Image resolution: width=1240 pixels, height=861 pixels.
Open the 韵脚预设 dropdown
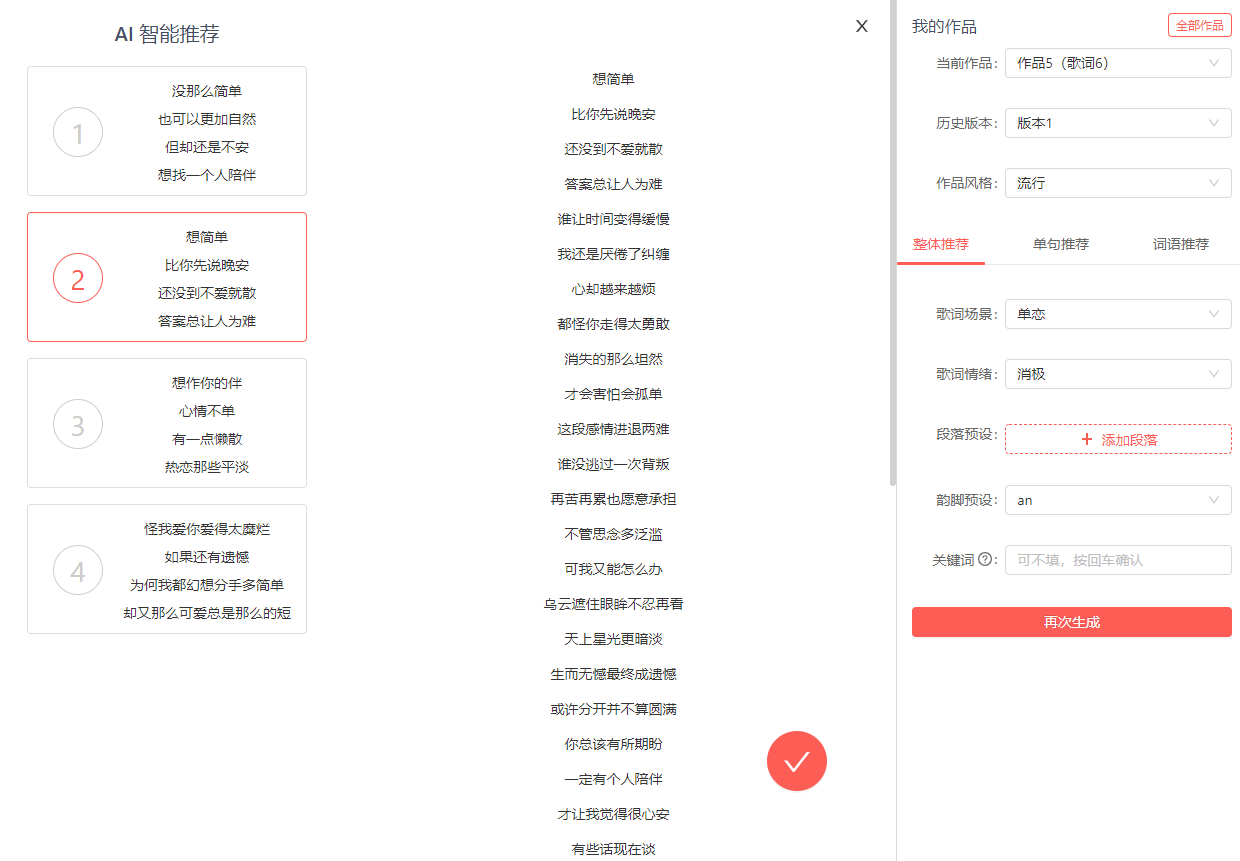[1117, 500]
